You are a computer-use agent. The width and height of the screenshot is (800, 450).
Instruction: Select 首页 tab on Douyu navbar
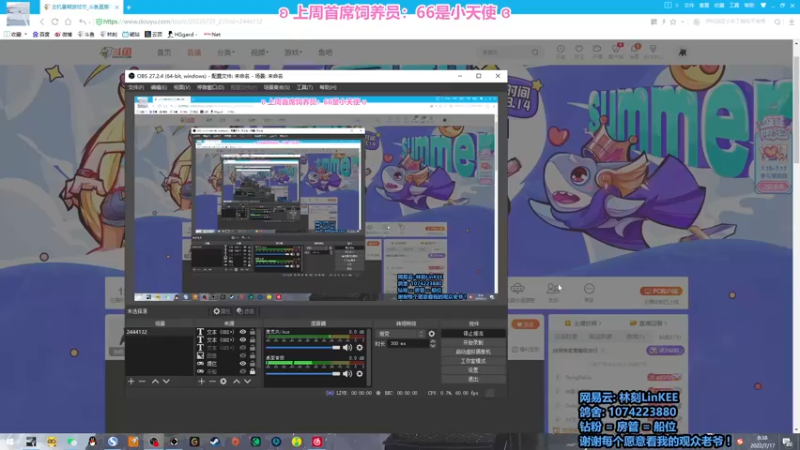tap(164, 52)
